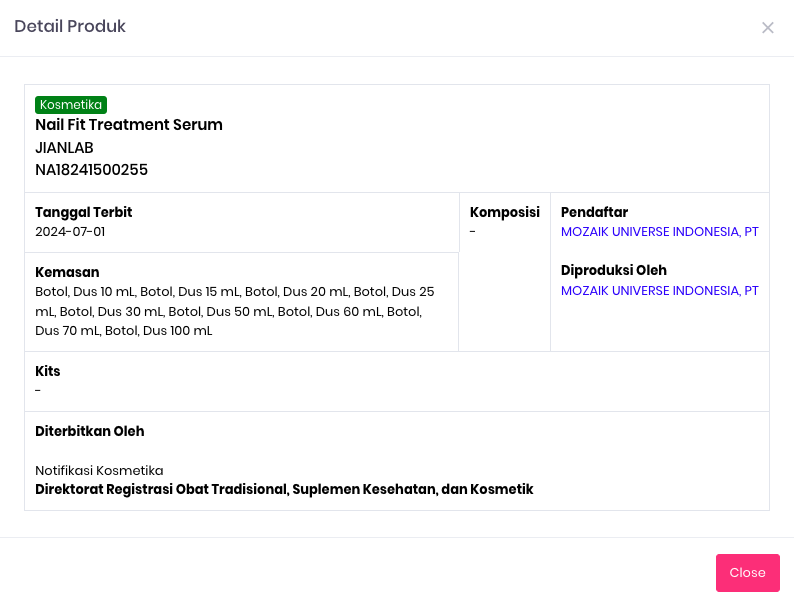The image size is (794, 607).
Task: Close the dialog with the X icon
Action: tap(768, 28)
